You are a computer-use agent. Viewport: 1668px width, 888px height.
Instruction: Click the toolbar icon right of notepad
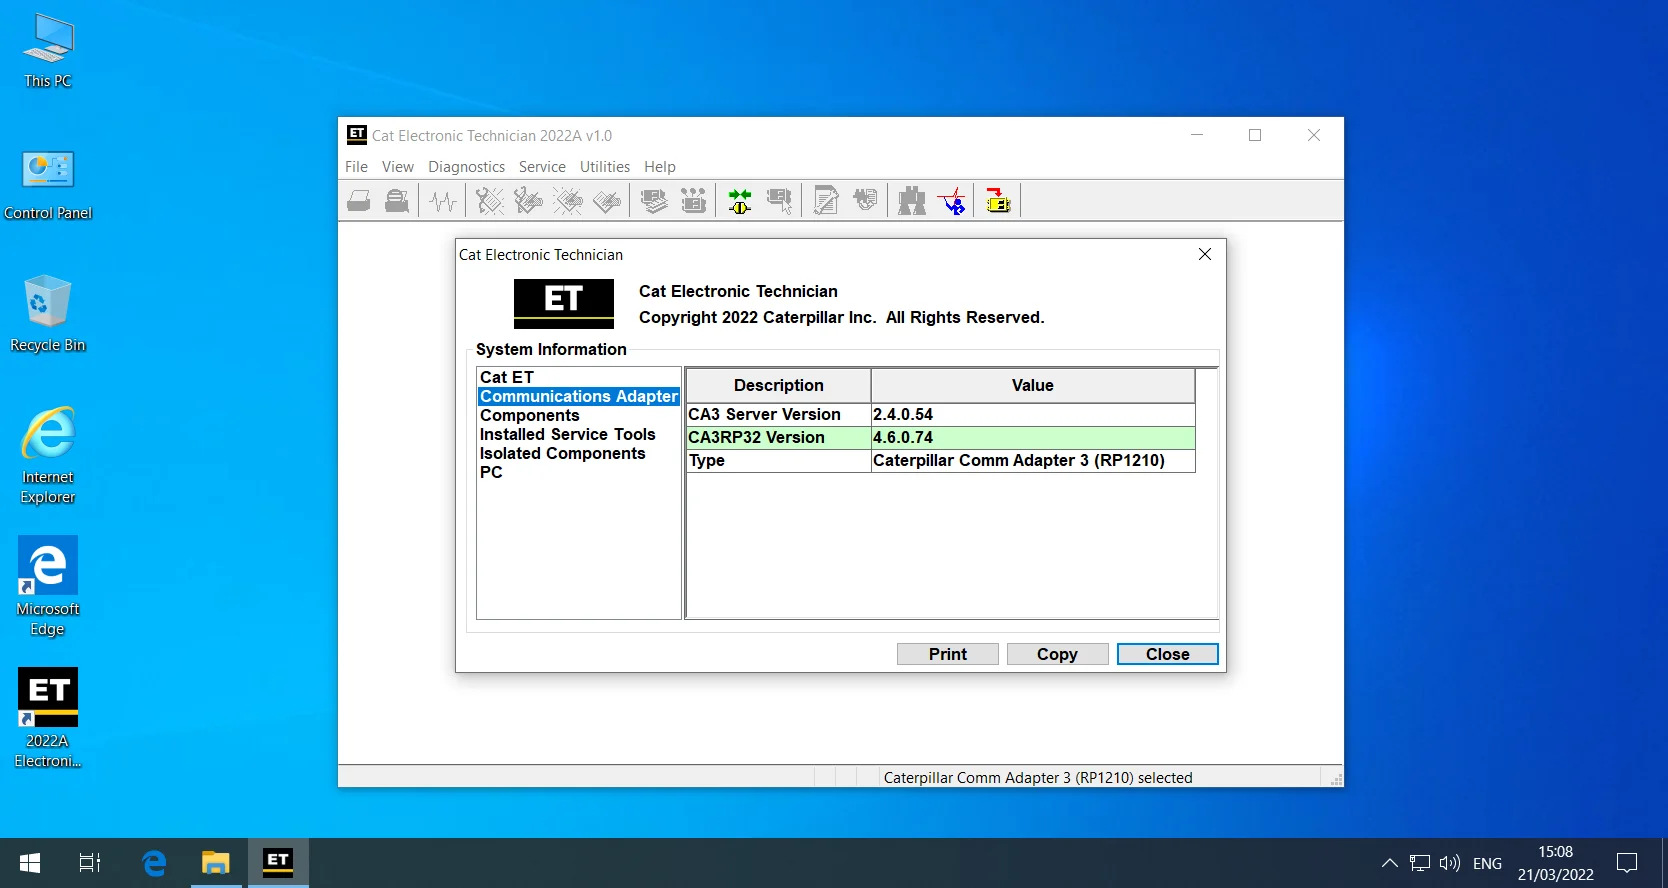(x=865, y=201)
